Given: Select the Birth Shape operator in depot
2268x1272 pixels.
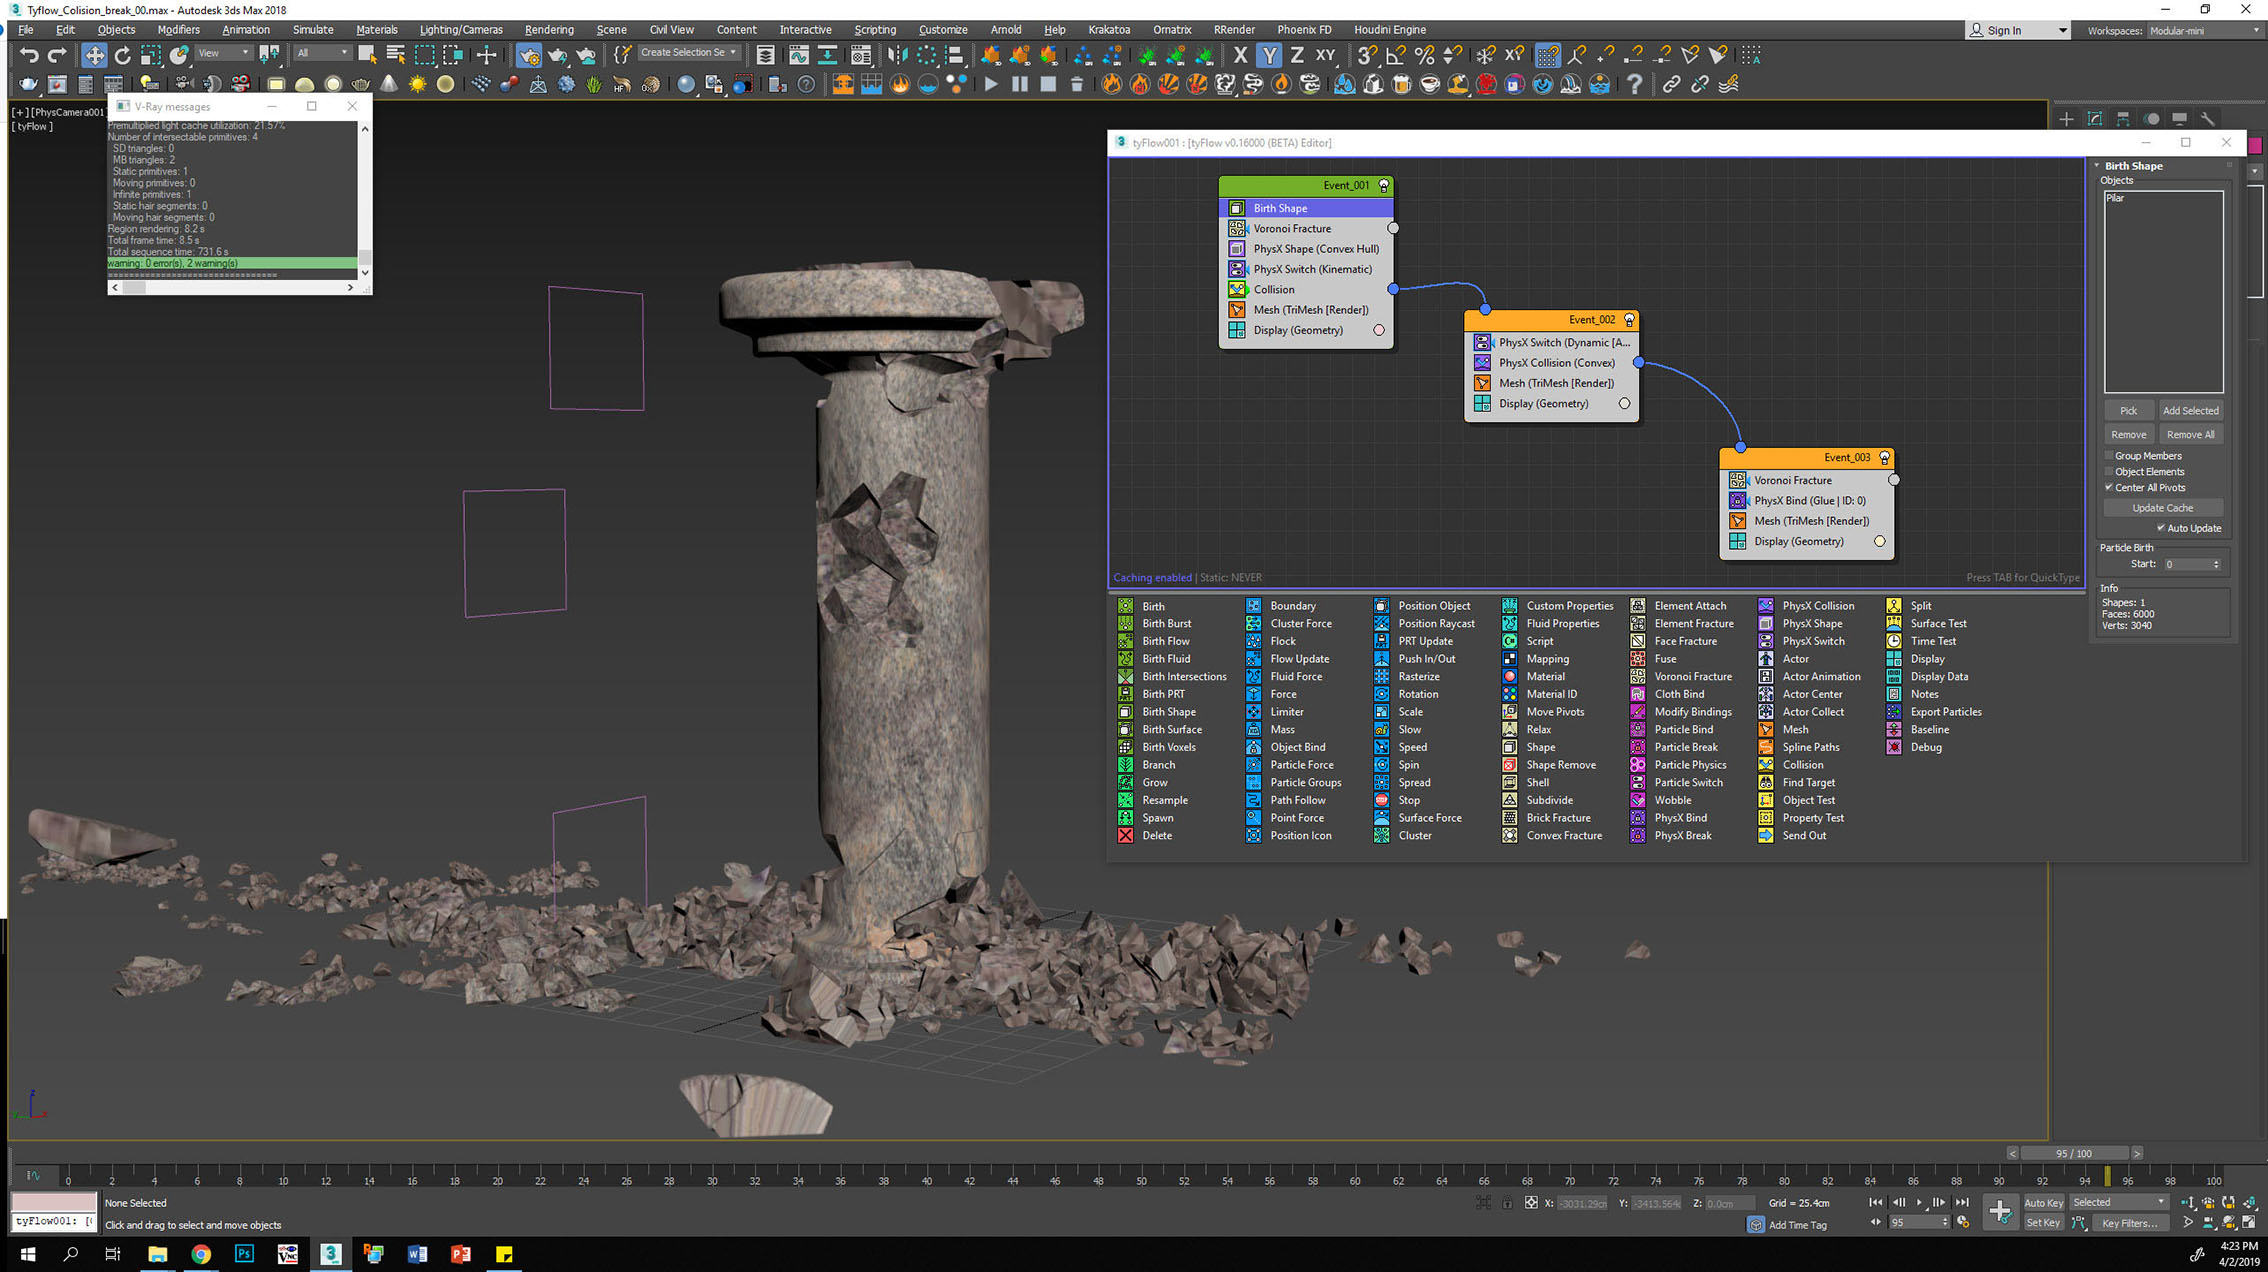Looking at the screenshot, I should pos(1168,711).
